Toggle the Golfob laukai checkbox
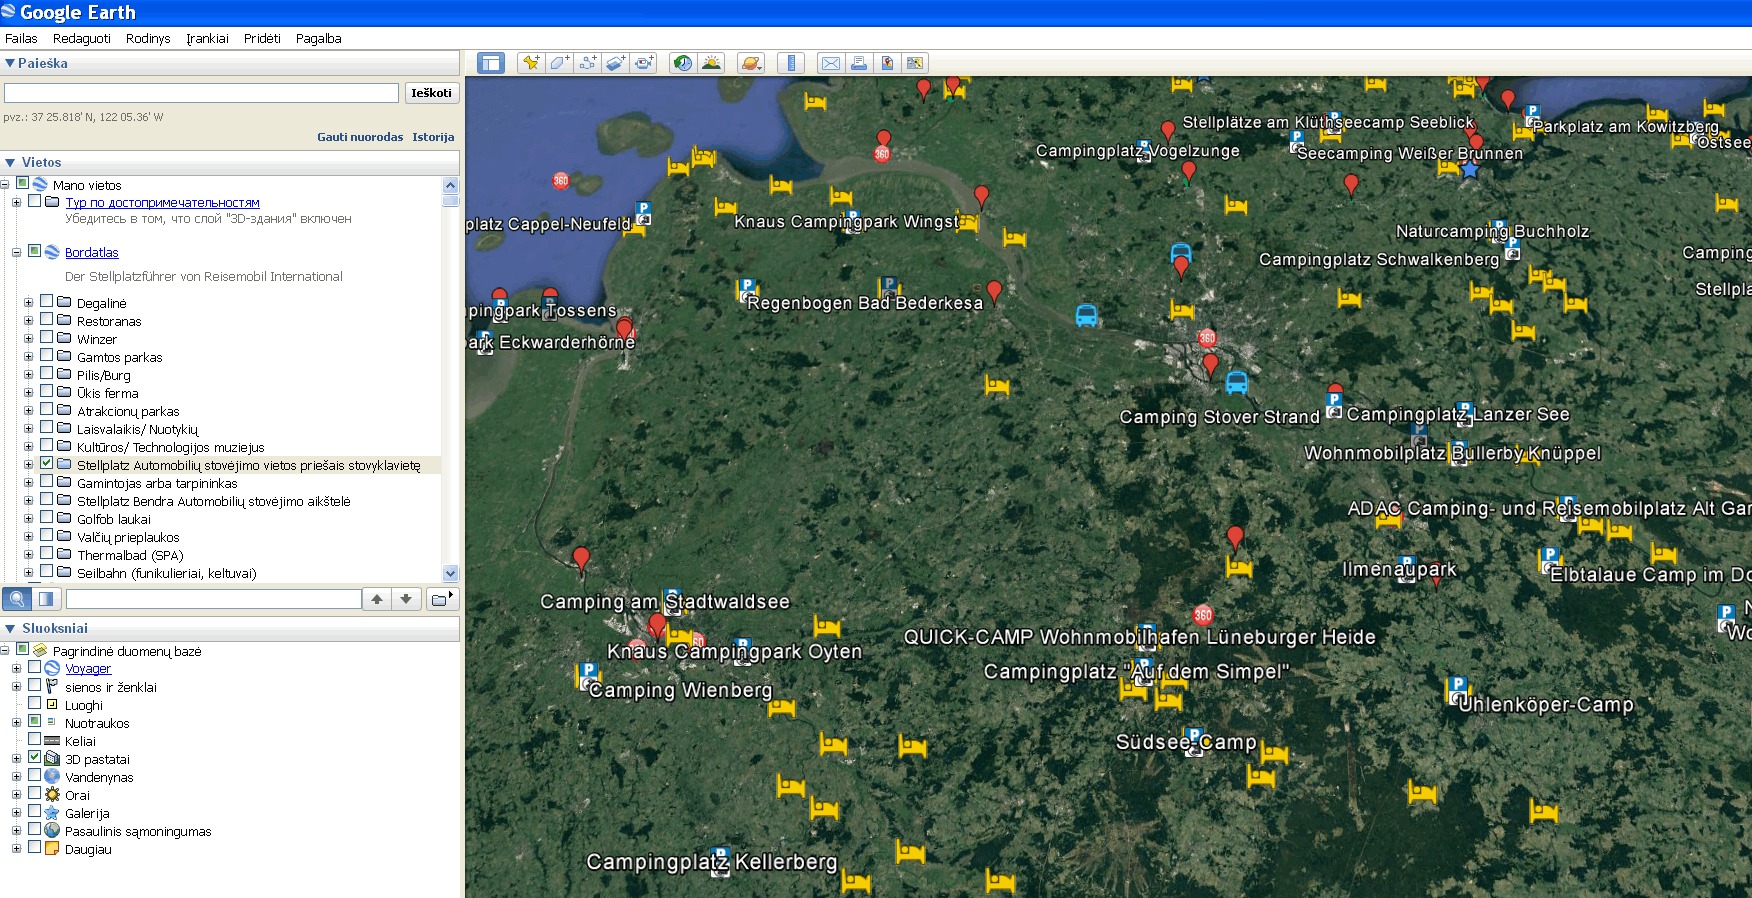 46,517
